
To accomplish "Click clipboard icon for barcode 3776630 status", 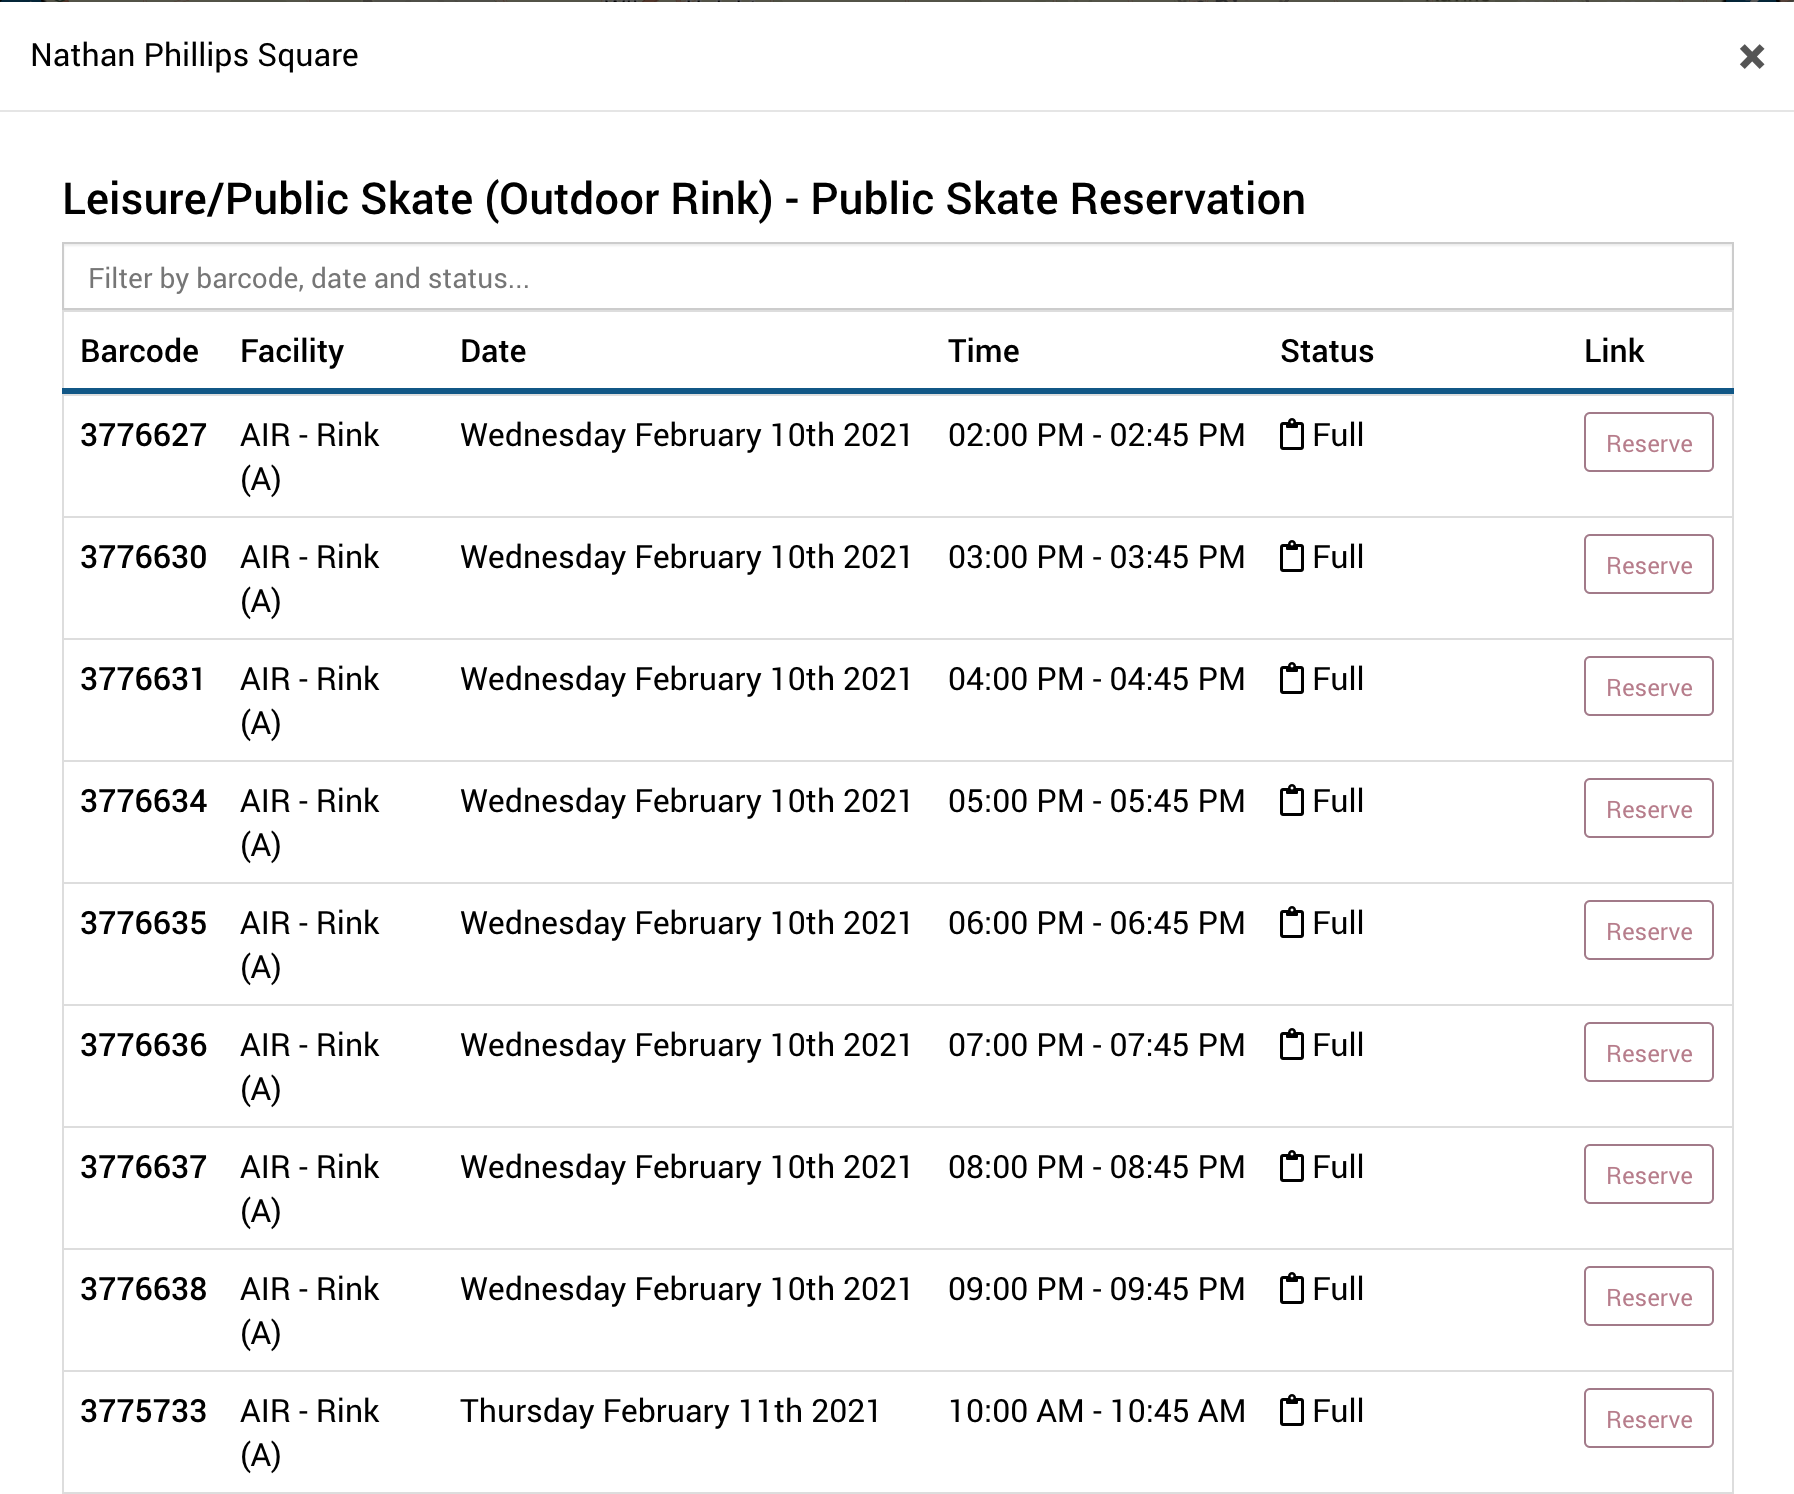I will point(1292,556).
